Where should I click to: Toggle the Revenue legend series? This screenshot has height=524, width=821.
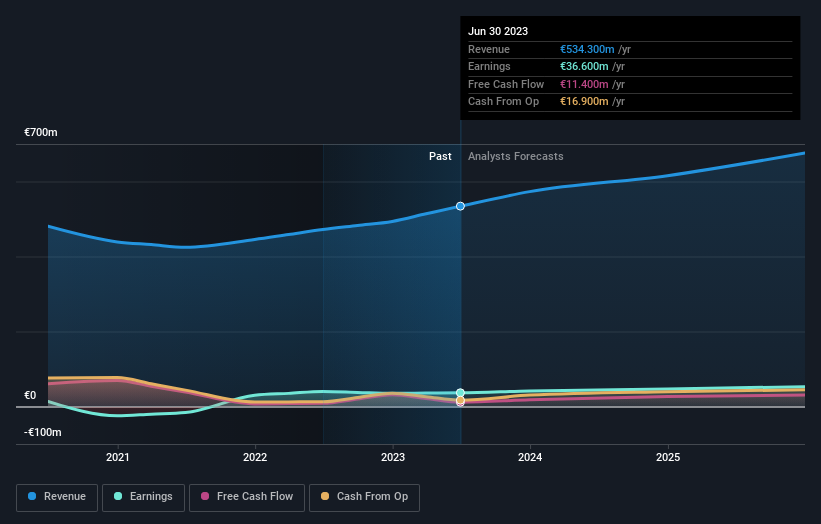point(57,497)
